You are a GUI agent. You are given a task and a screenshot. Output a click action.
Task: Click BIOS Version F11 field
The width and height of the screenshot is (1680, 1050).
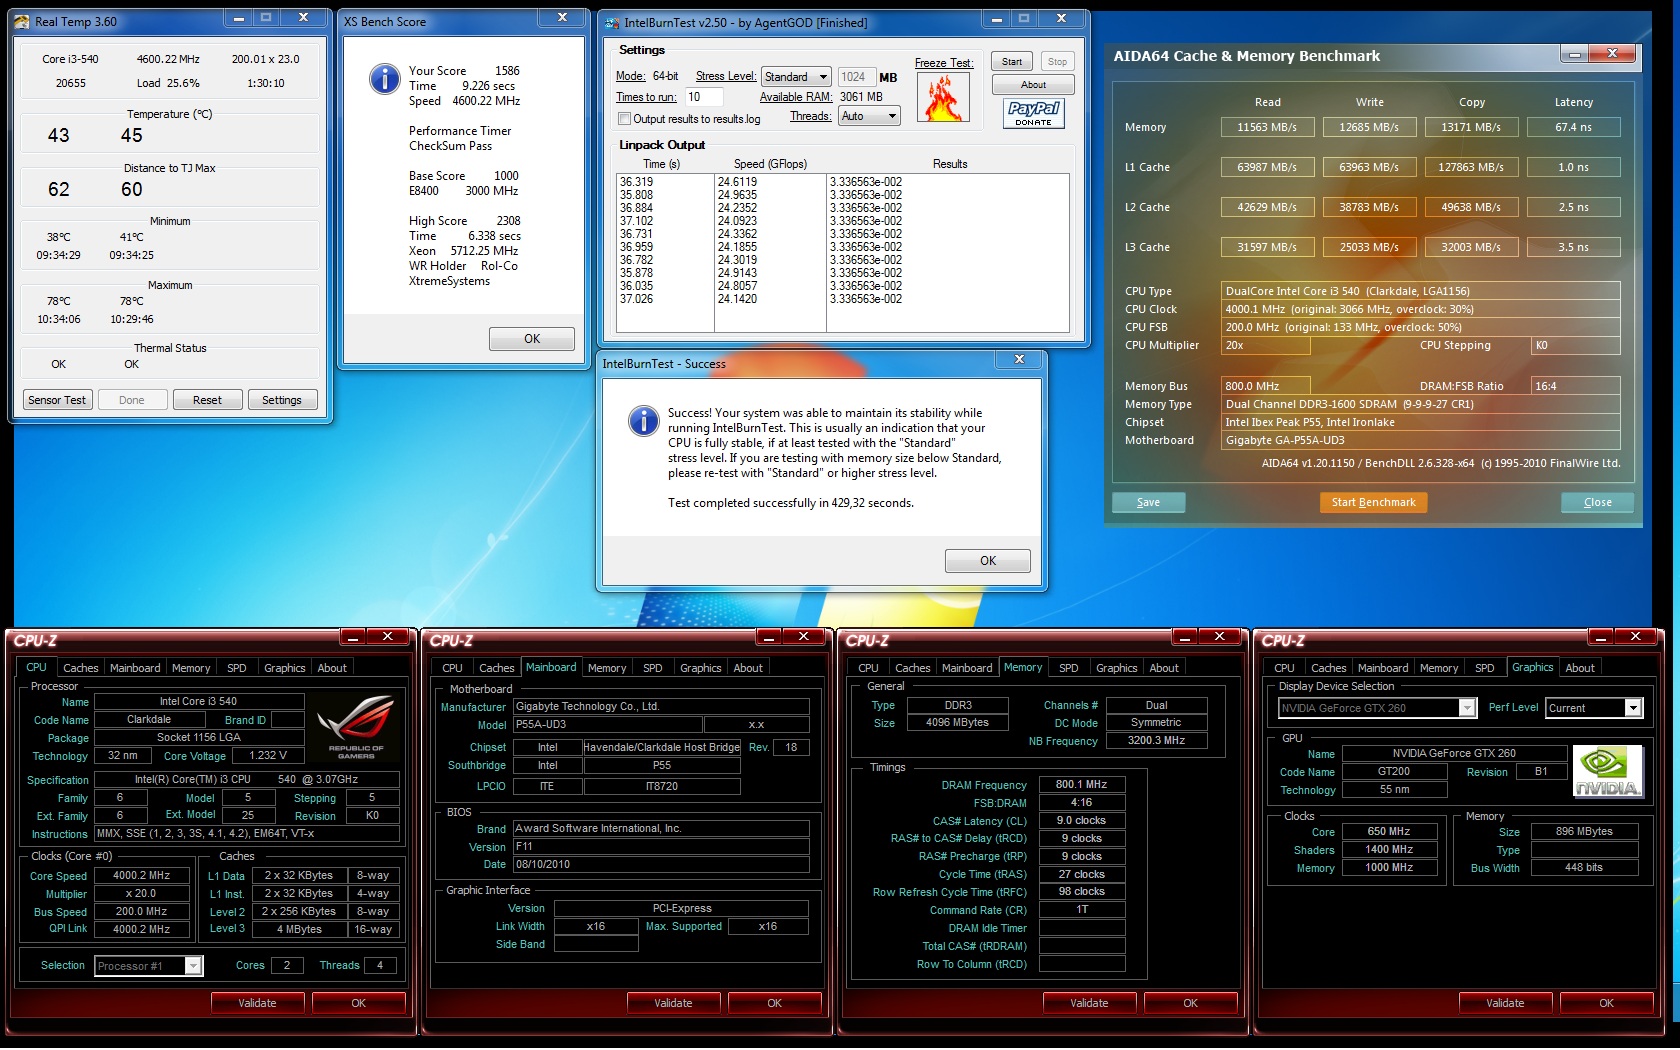(661, 847)
